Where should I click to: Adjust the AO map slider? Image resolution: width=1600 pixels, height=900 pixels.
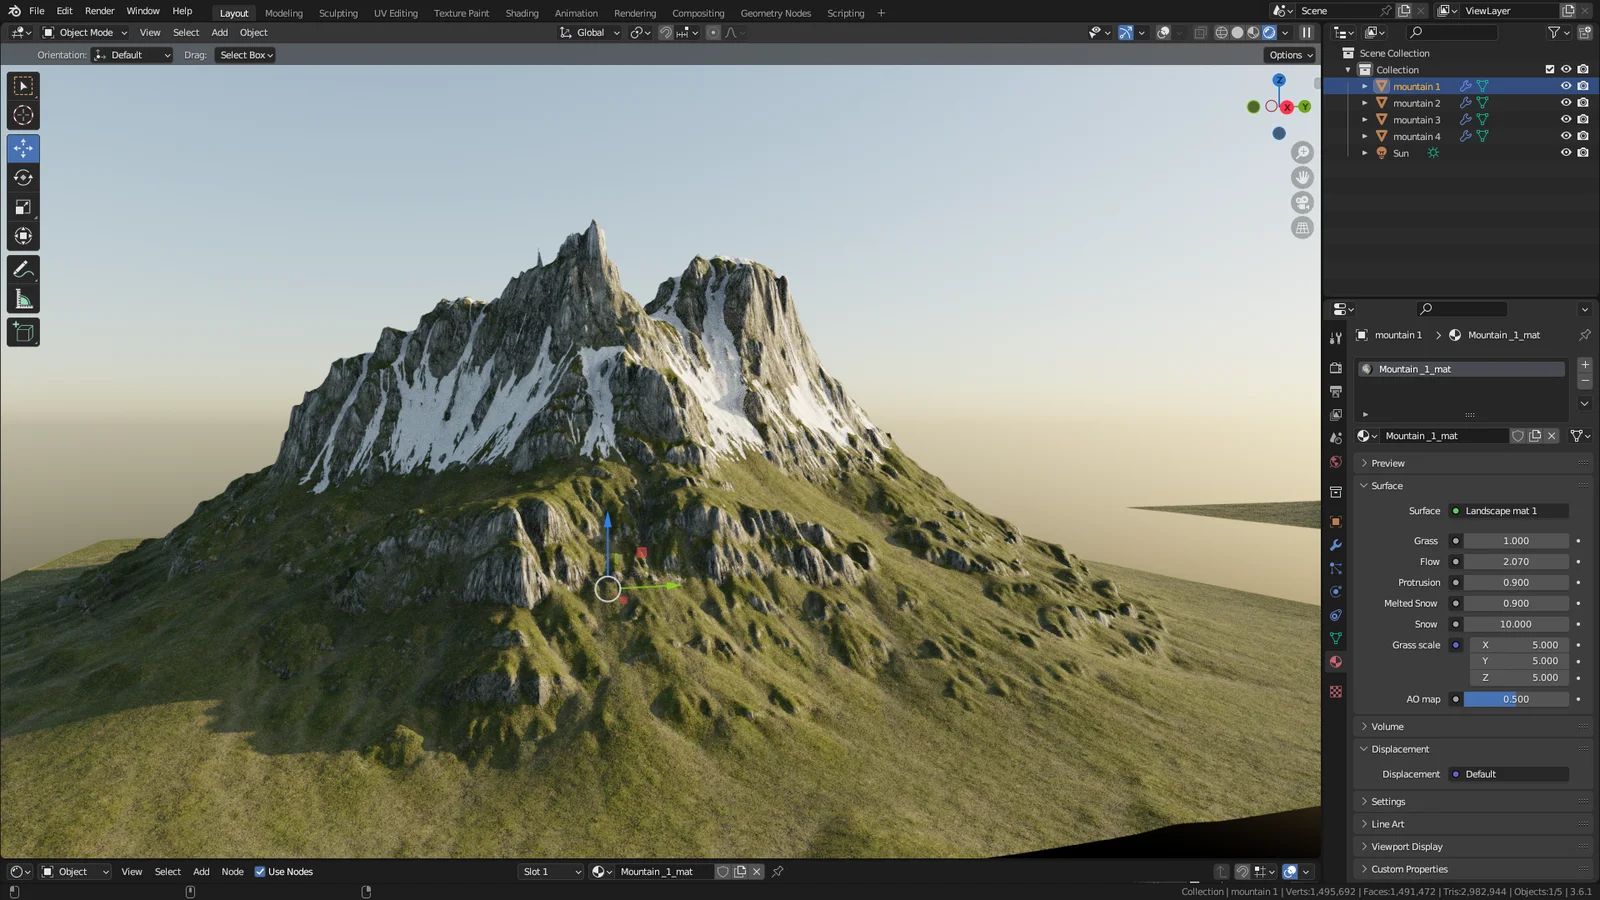click(x=1516, y=699)
